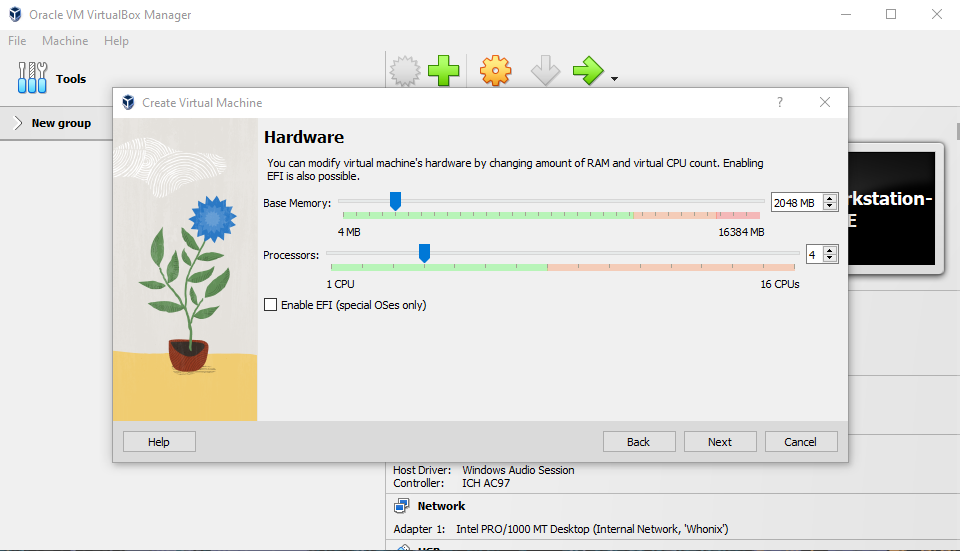Open the Start button dropdown arrow
960x551 pixels.
(614, 78)
